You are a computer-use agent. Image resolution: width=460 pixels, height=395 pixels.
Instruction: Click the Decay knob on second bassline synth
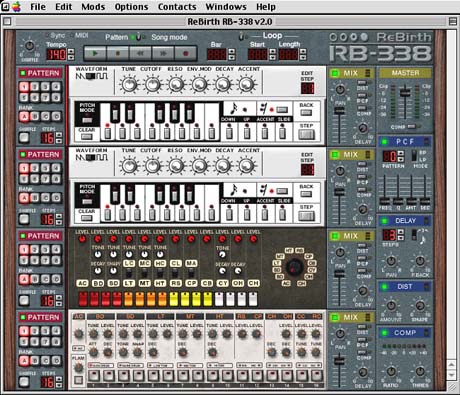coord(222,166)
